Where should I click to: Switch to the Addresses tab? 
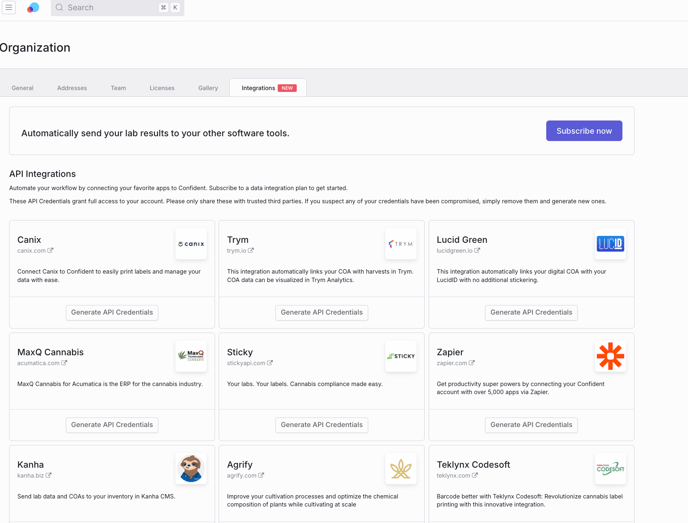(72, 88)
